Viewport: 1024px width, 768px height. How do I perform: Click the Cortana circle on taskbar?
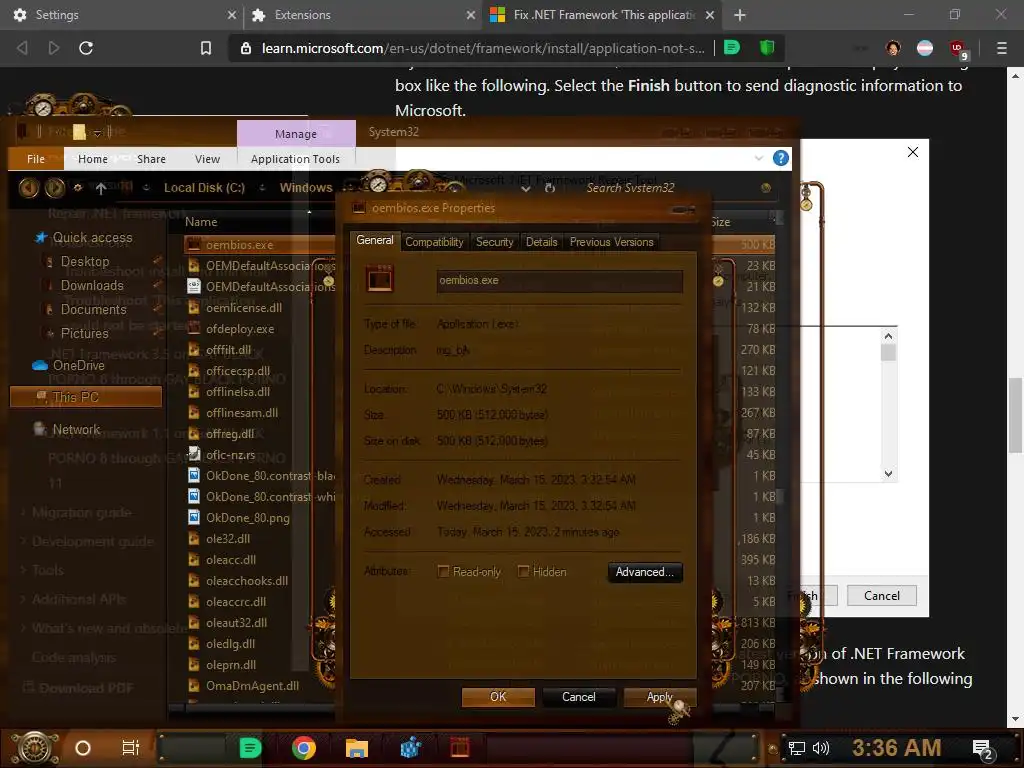click(83, 748)
